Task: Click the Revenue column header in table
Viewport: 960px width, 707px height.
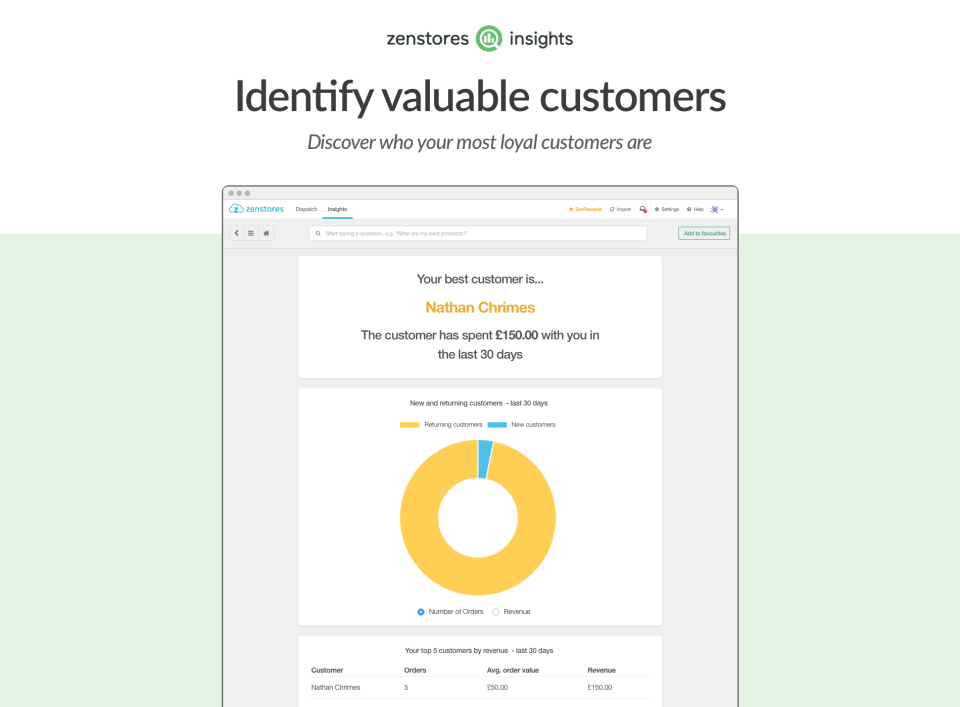Action: (602, 670)
